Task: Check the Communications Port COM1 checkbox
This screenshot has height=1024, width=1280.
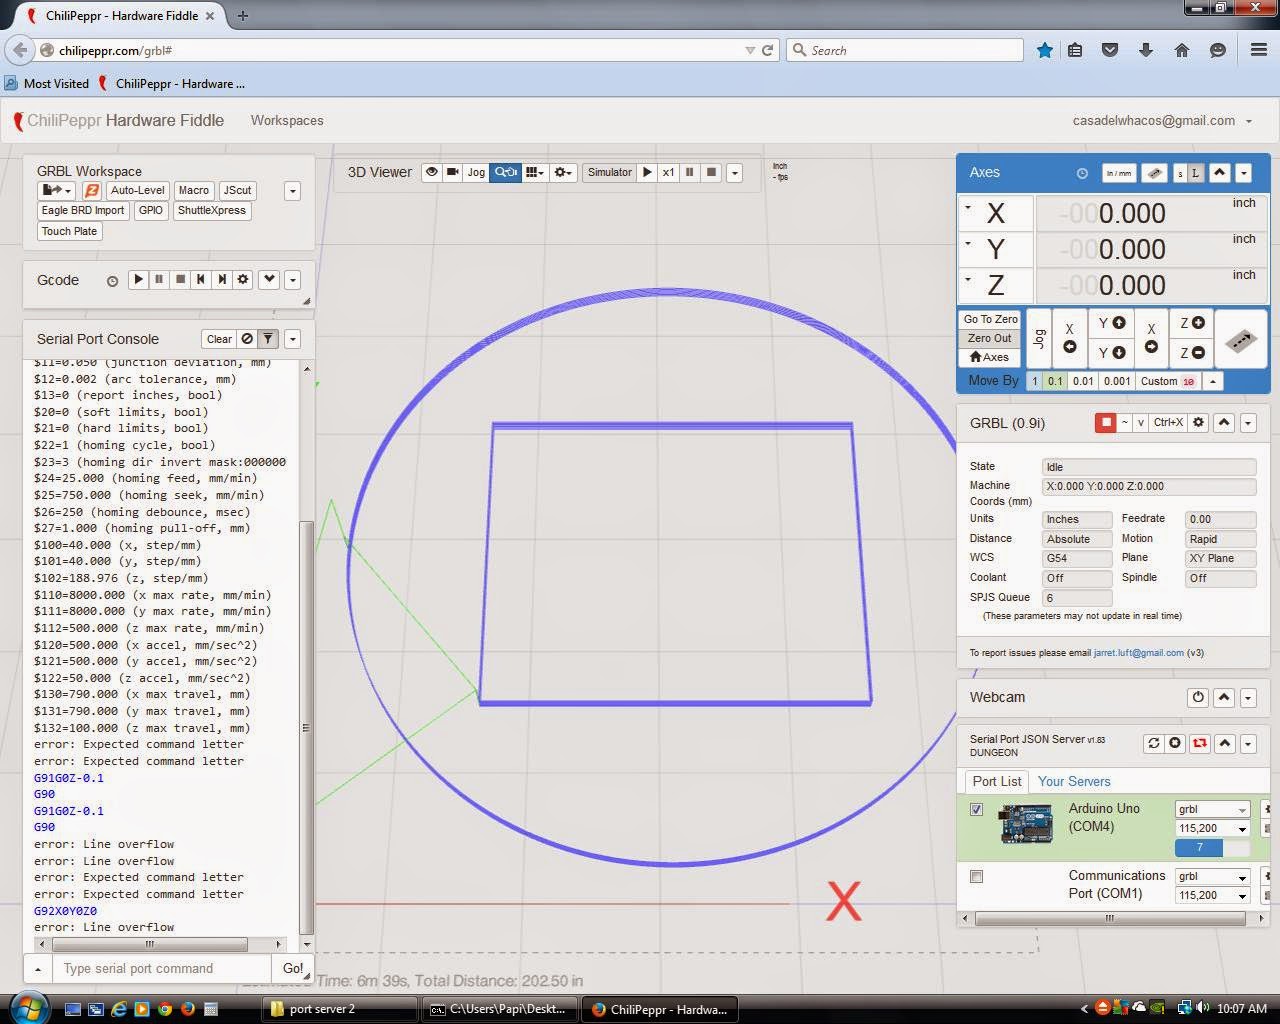Action: click(976, 877)
